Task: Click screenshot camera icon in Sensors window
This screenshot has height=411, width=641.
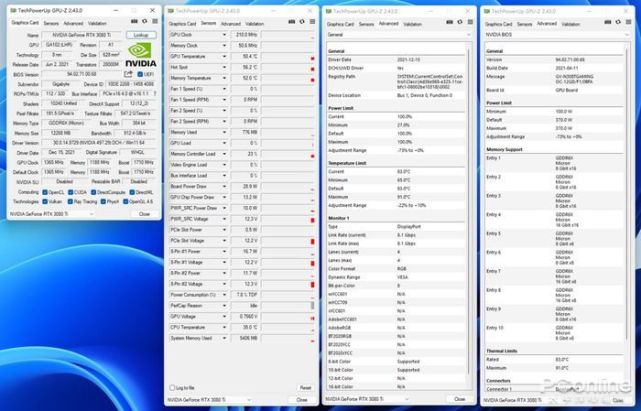Action: coord(291,22)
